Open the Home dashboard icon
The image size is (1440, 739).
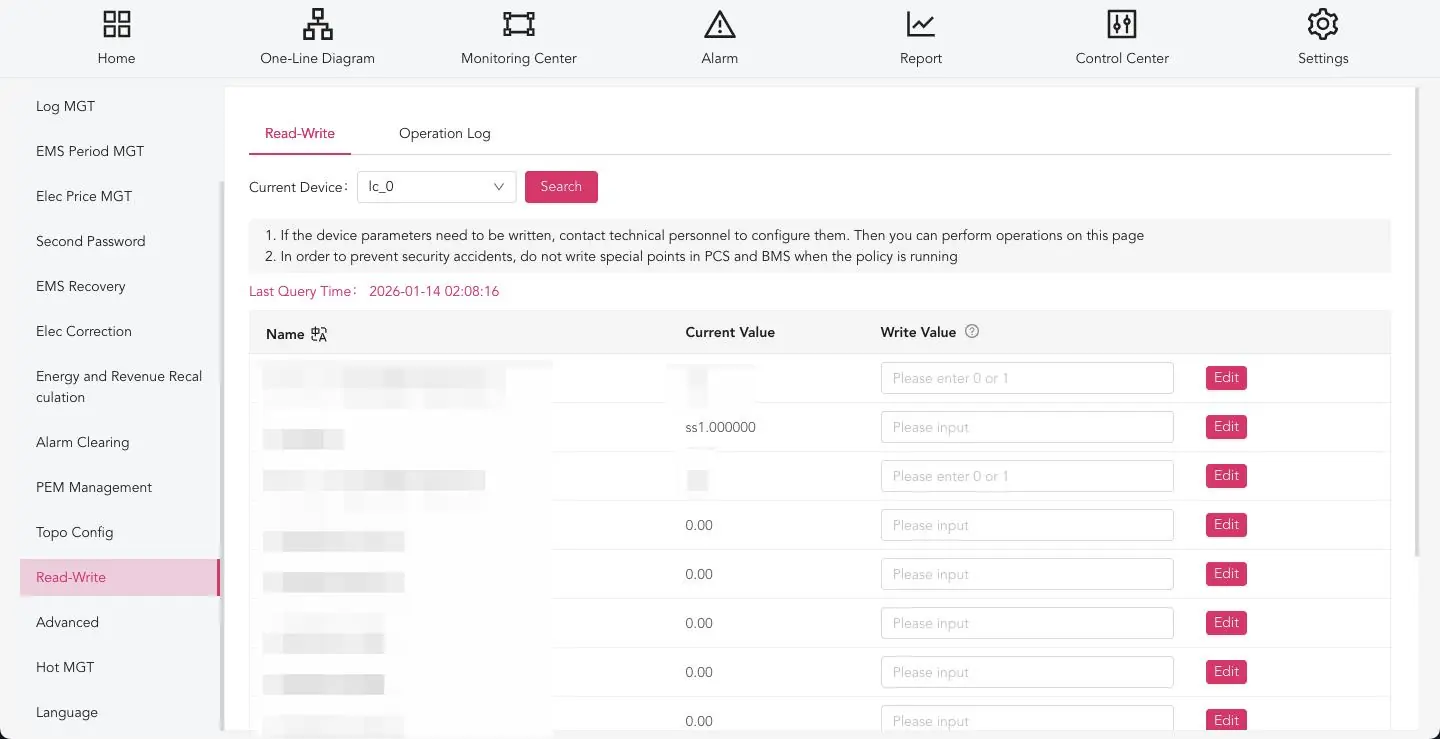pos(117,24)
